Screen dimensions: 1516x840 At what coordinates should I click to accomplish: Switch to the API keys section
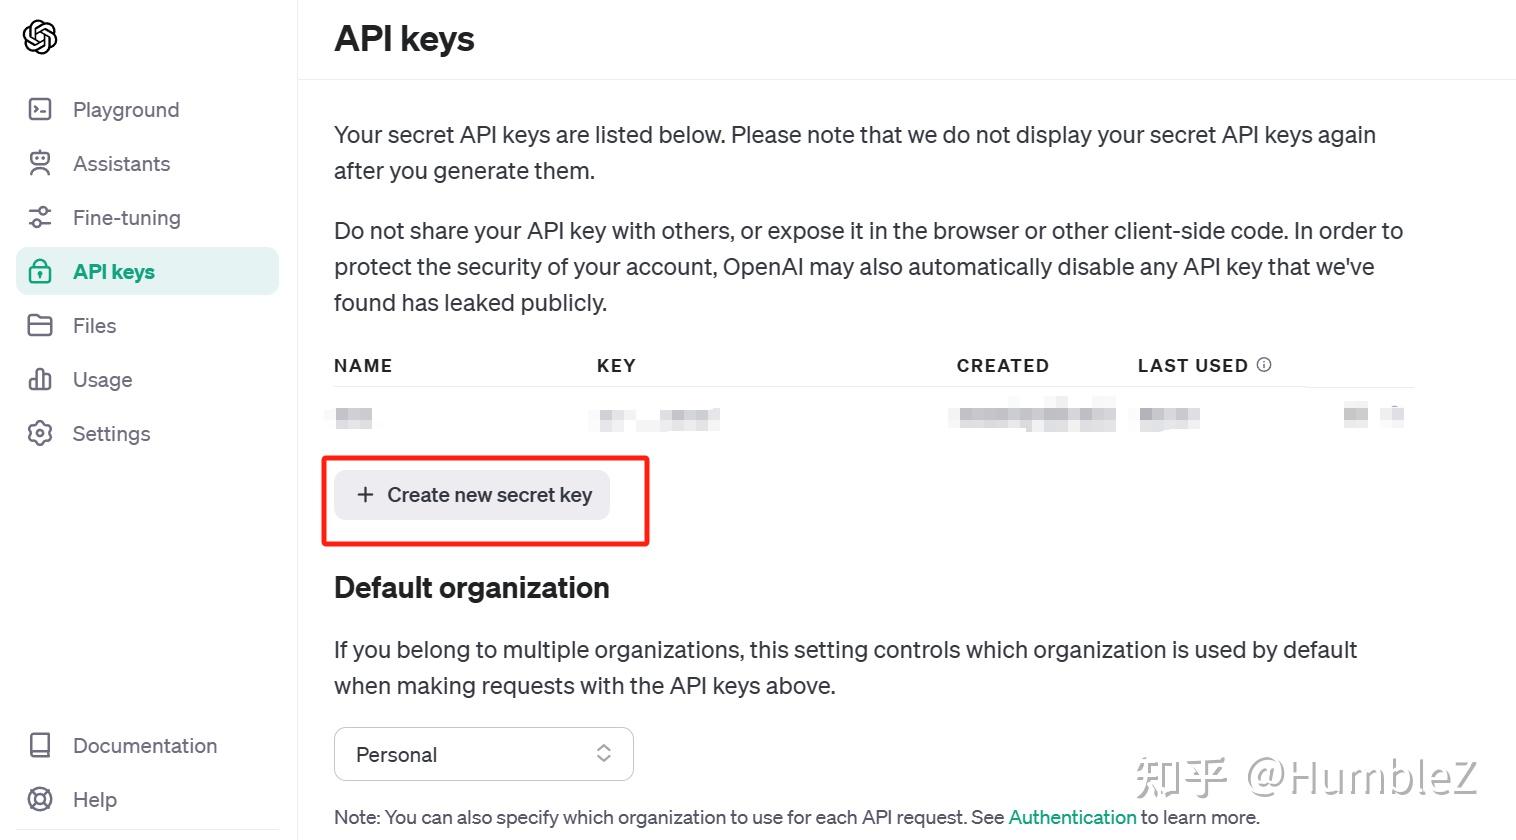(113, 270)
